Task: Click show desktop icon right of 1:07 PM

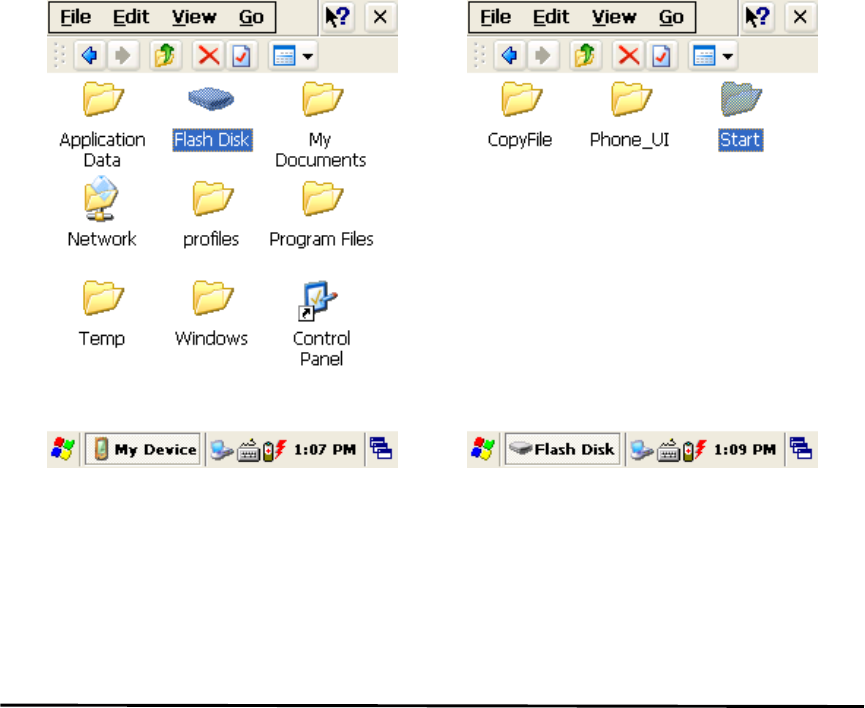Action: 381,448
